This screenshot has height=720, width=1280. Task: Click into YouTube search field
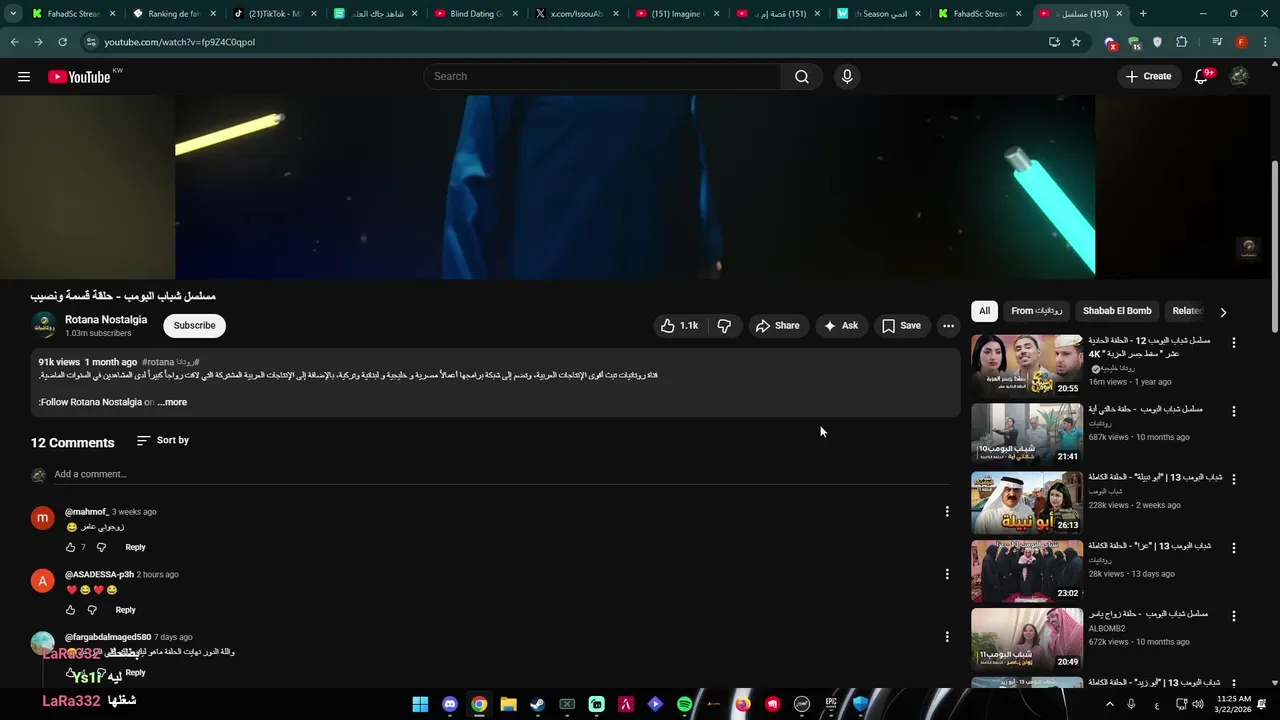(603, 76)
